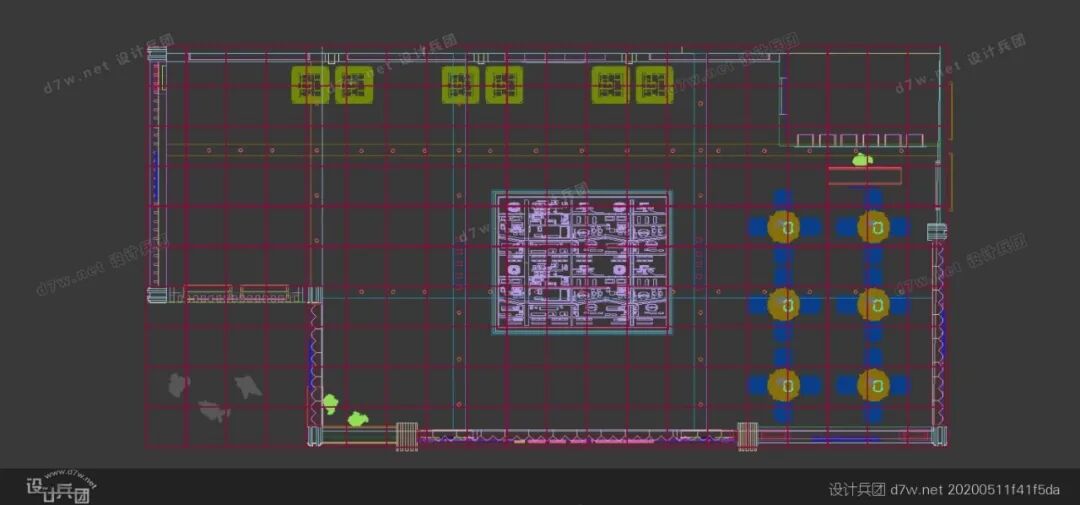Screen dimensions: 1080x505
Task: Select the top-left round yellow table
Action: click(x=784, y=227)
